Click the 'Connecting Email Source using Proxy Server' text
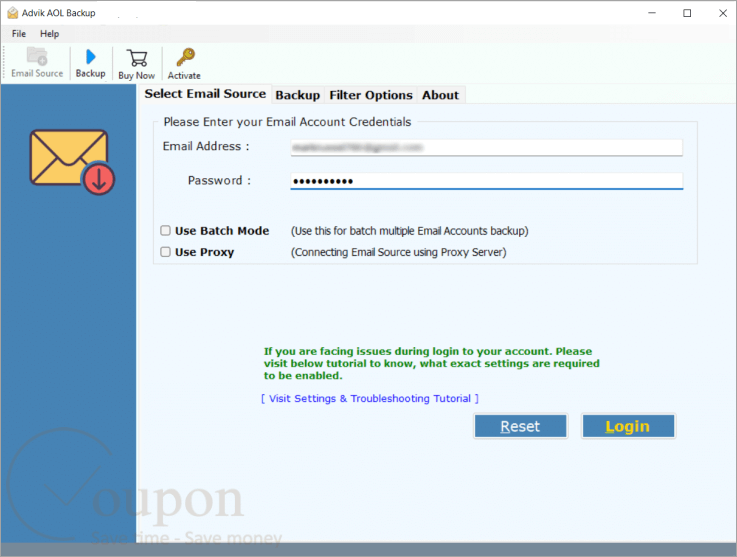This screenshot has height=557, width=737. (399, 252)
